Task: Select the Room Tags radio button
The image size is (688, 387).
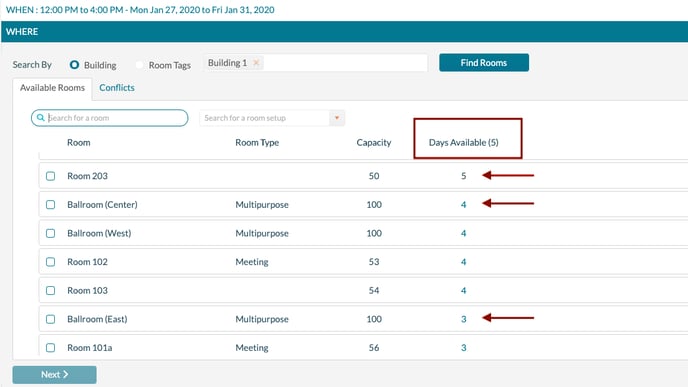Action: [140, 65]
